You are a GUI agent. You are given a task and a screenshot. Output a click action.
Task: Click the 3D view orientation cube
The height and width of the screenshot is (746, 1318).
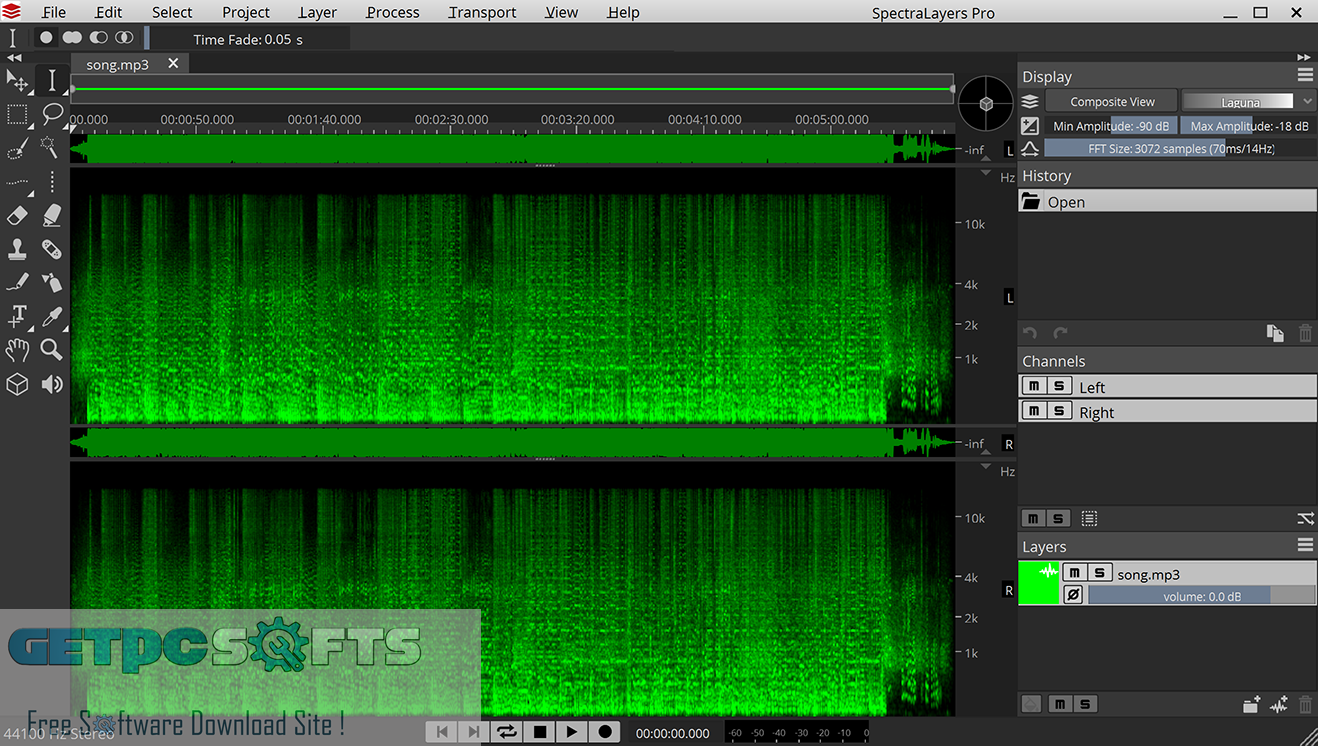point(985,103)
